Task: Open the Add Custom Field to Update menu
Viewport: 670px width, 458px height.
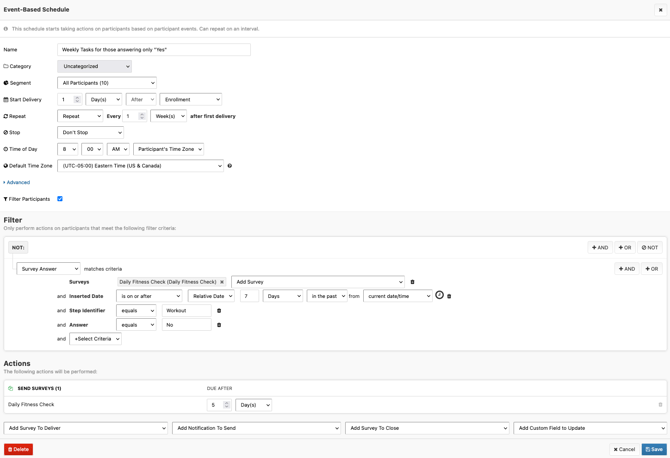Action: pyautogui.click(x=590, y=428)
